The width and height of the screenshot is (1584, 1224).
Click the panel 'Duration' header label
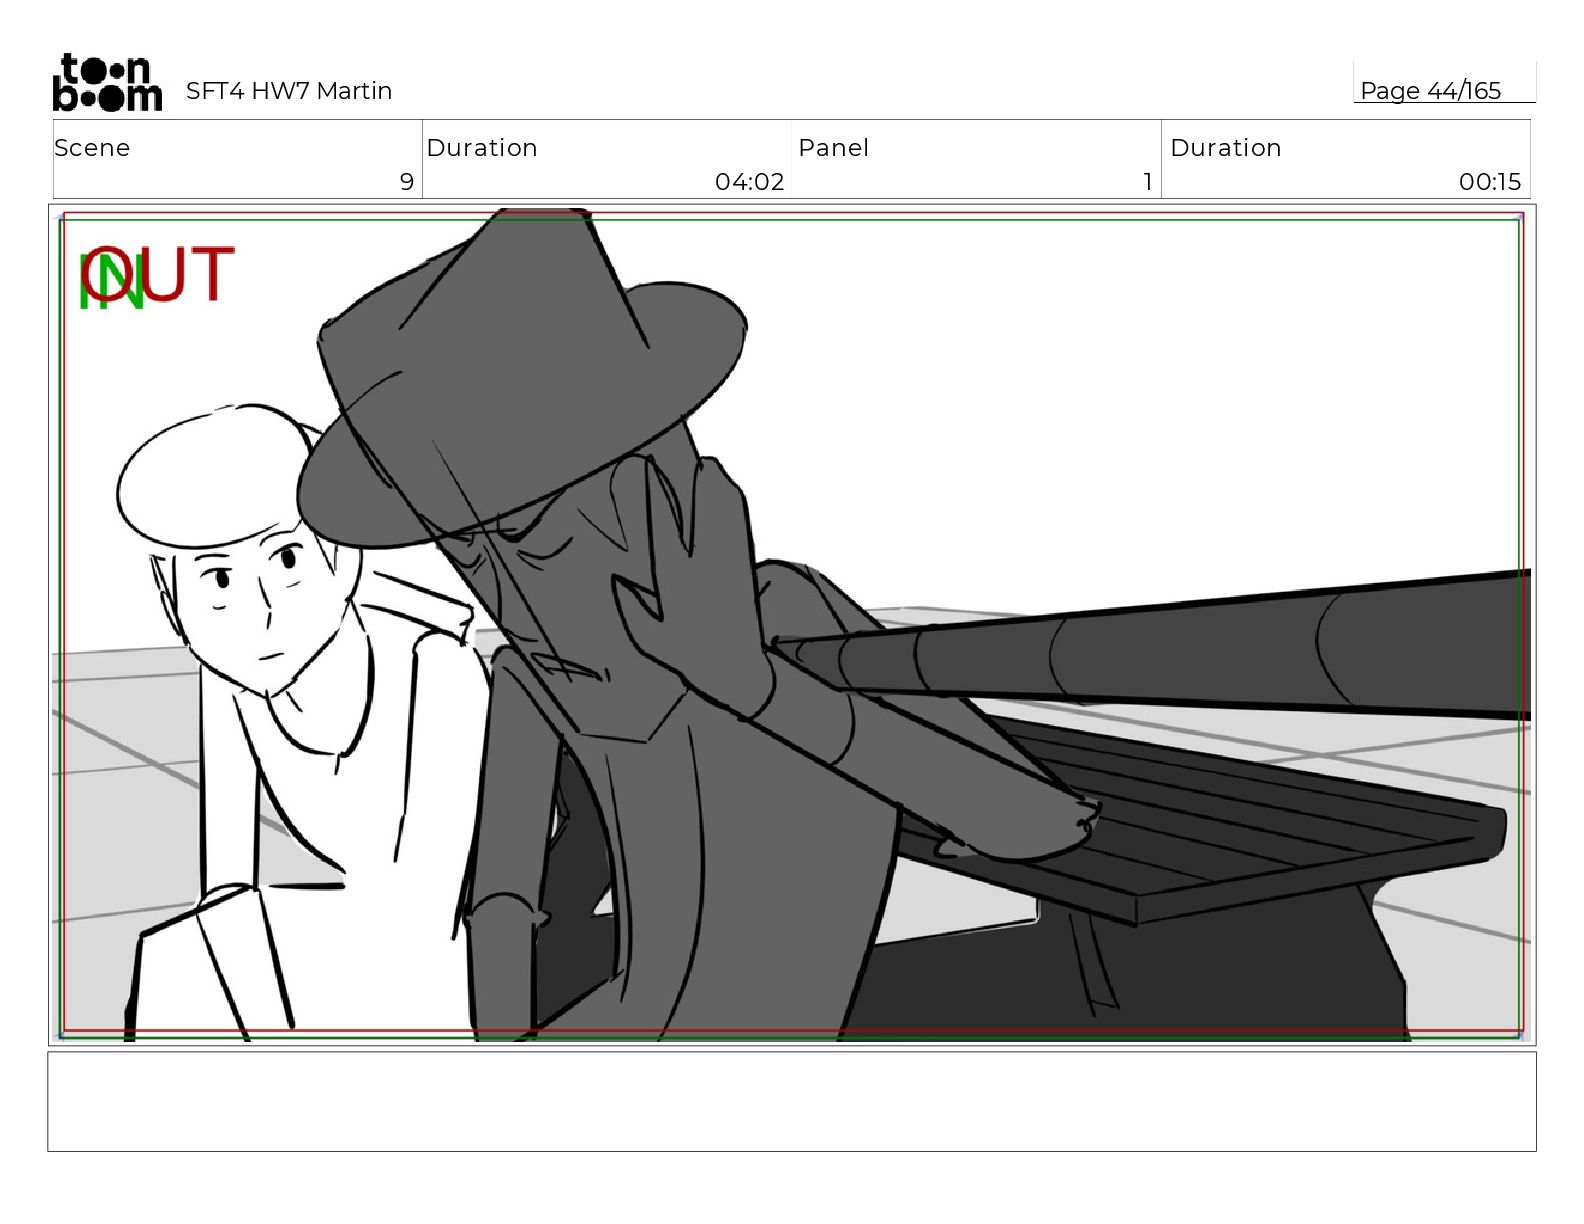(1226, 148)
